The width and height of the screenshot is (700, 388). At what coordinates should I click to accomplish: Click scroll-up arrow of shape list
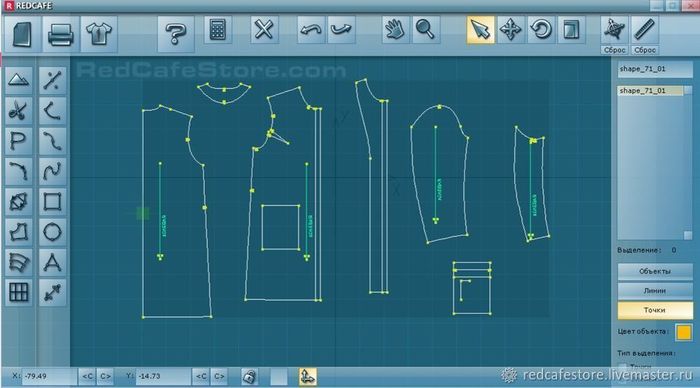pyautogui.click(x=688, y=91)
